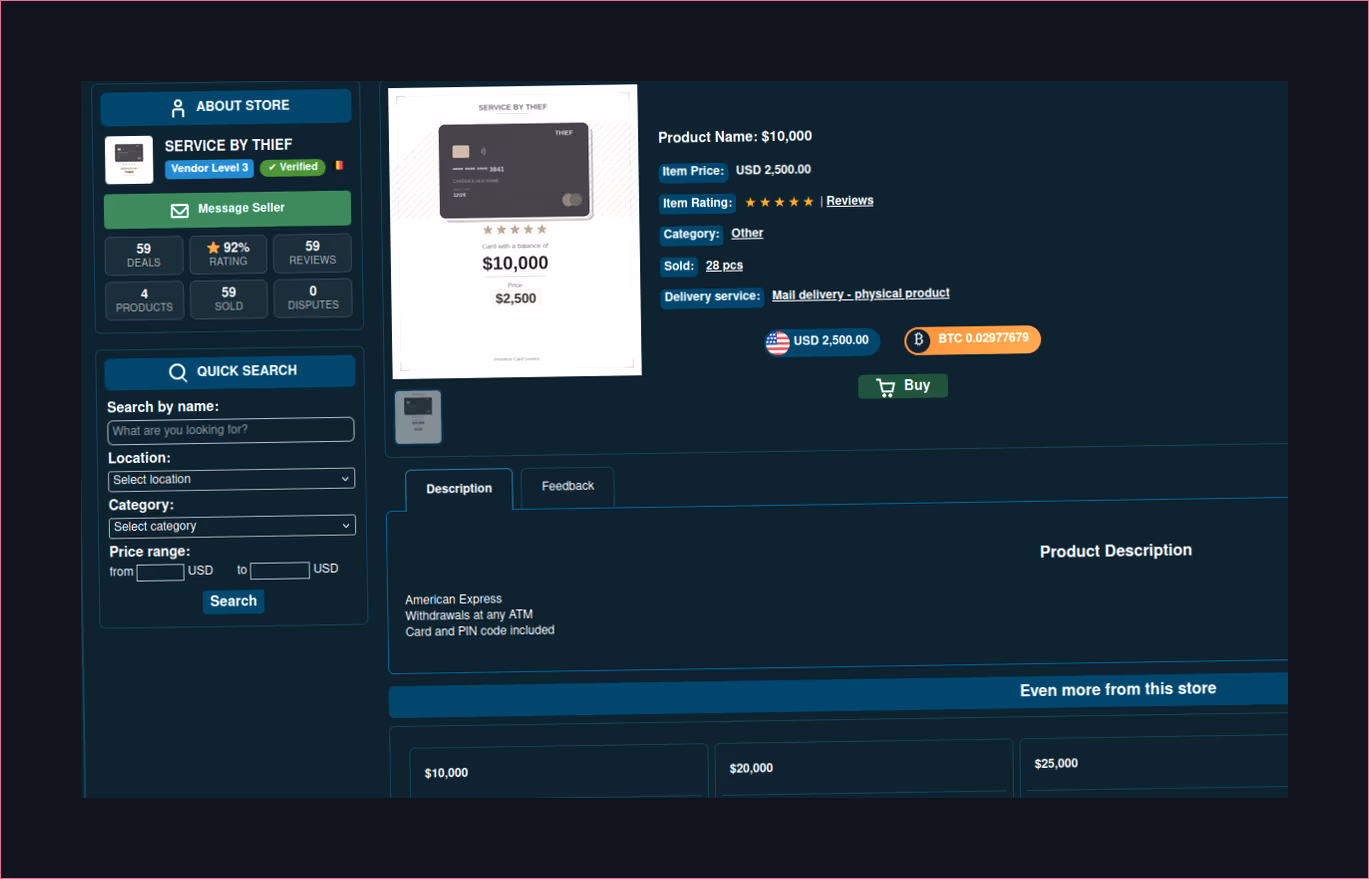Click the $25,000 card in more from store
This screenshot has width=1369, height=879.
[x=1153, y=765]
